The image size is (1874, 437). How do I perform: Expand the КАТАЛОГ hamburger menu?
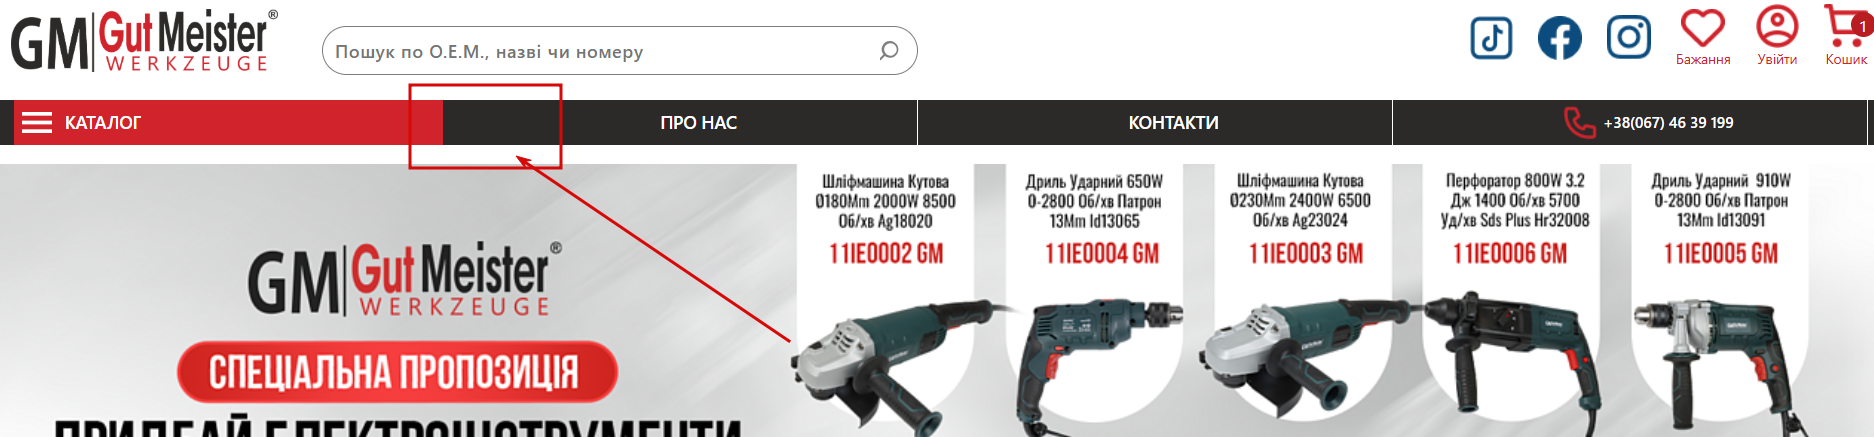click(37, 123)
